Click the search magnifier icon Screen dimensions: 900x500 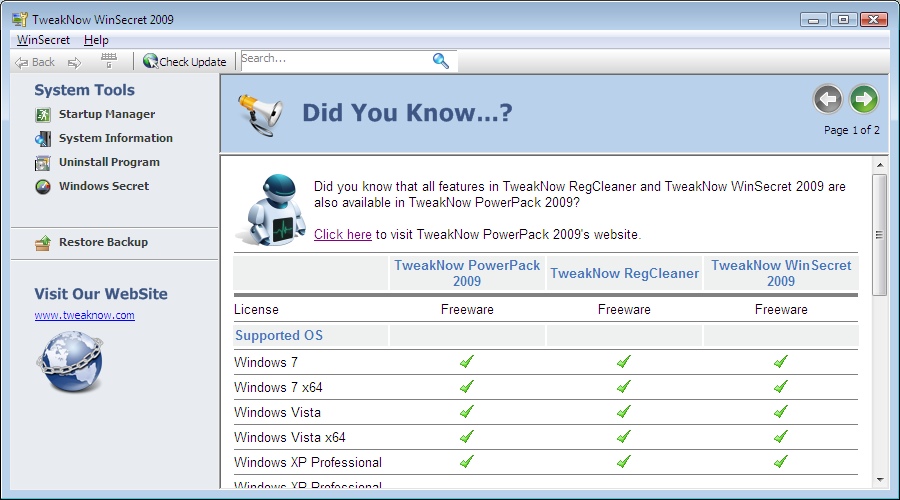(x=440, y=60)
